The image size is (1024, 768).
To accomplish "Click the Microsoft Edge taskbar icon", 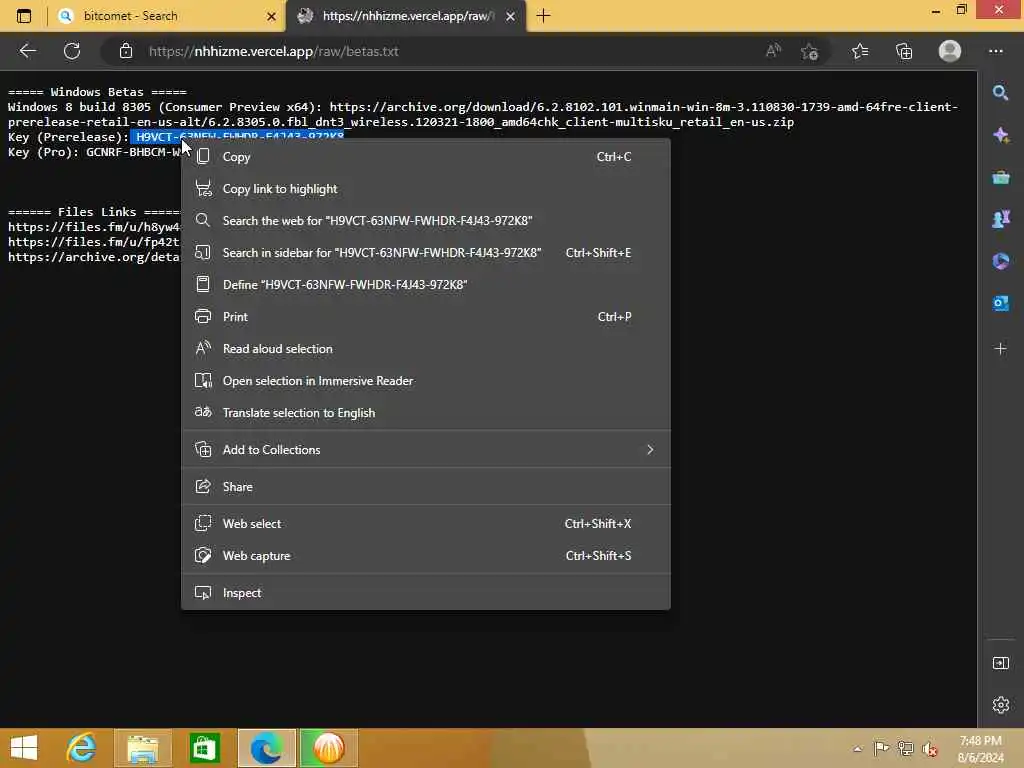I will (266, 748).
